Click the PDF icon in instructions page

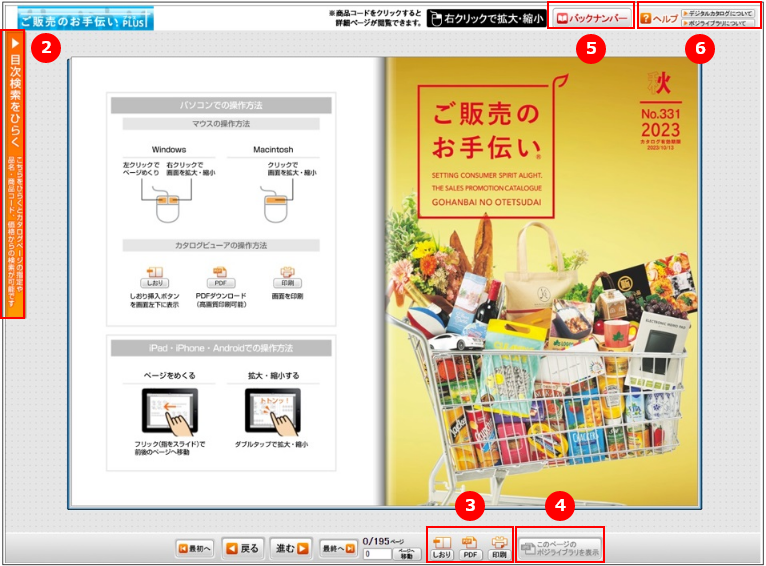coord(221,277)
